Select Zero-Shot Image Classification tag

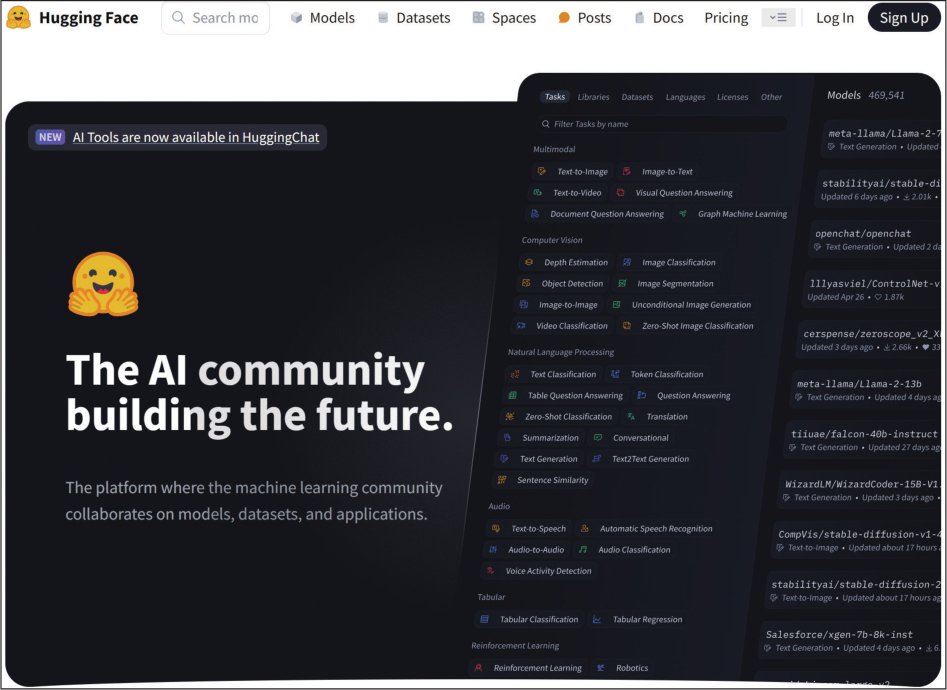click(688, 326)
